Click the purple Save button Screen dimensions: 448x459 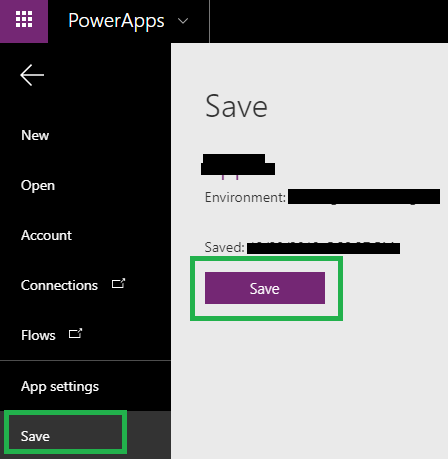265,288
